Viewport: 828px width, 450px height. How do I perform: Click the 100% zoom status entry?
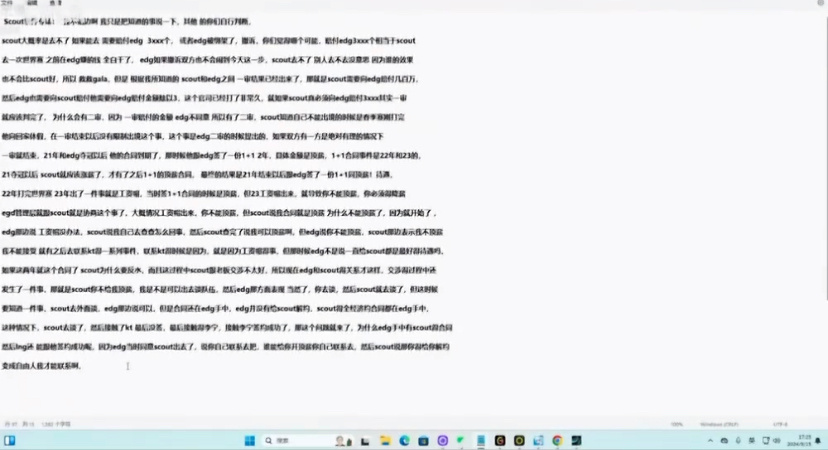pos(676,424)
